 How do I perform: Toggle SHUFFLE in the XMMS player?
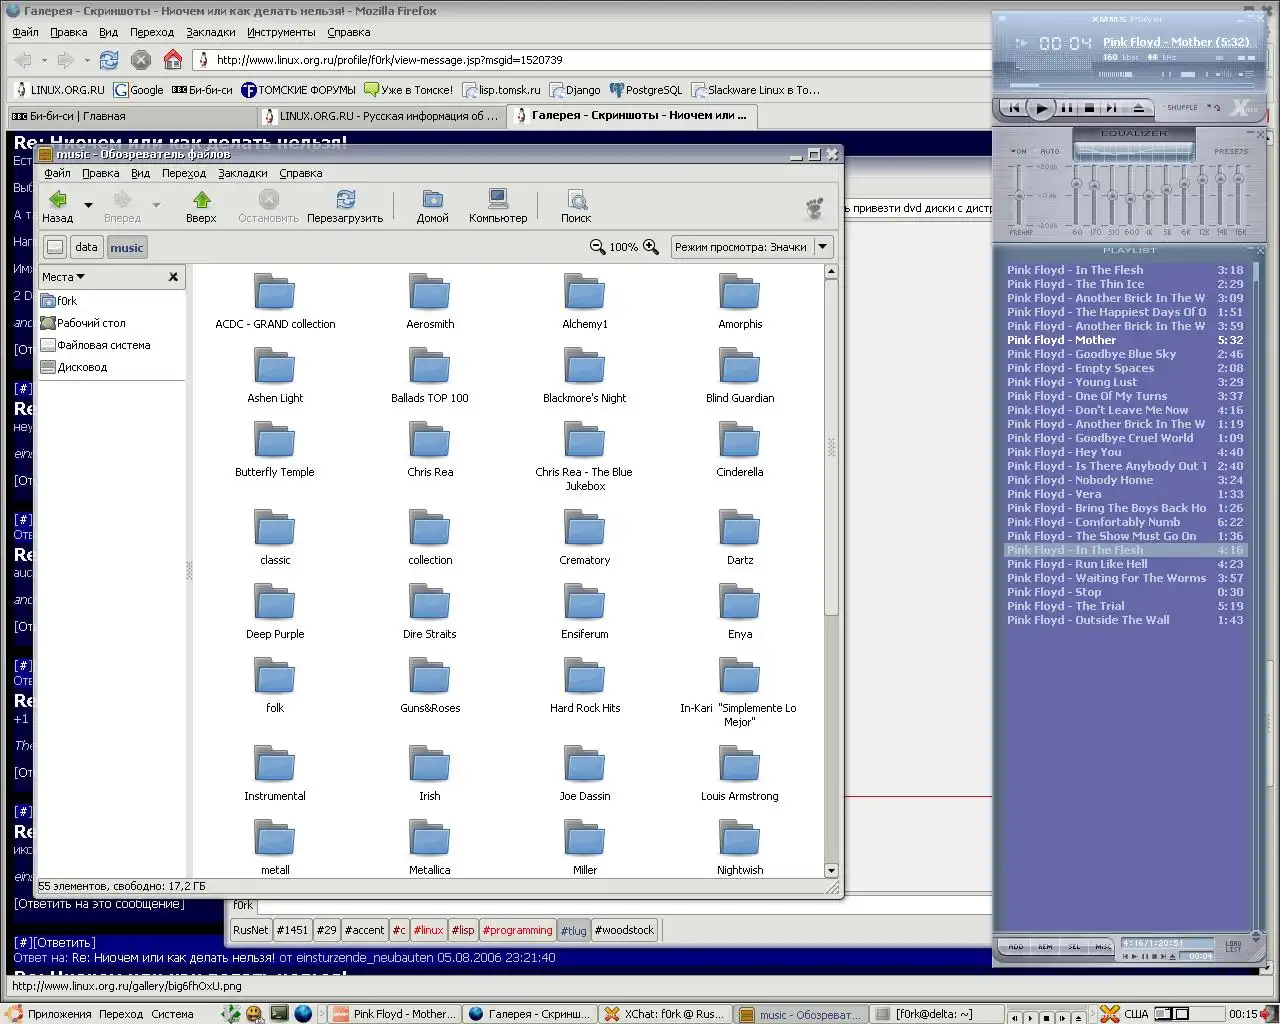1181,108
